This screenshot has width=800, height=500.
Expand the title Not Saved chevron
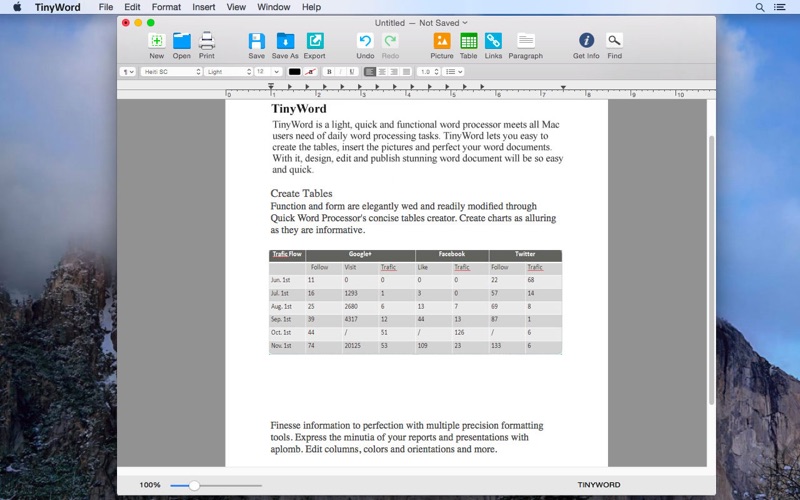(465, 23)
